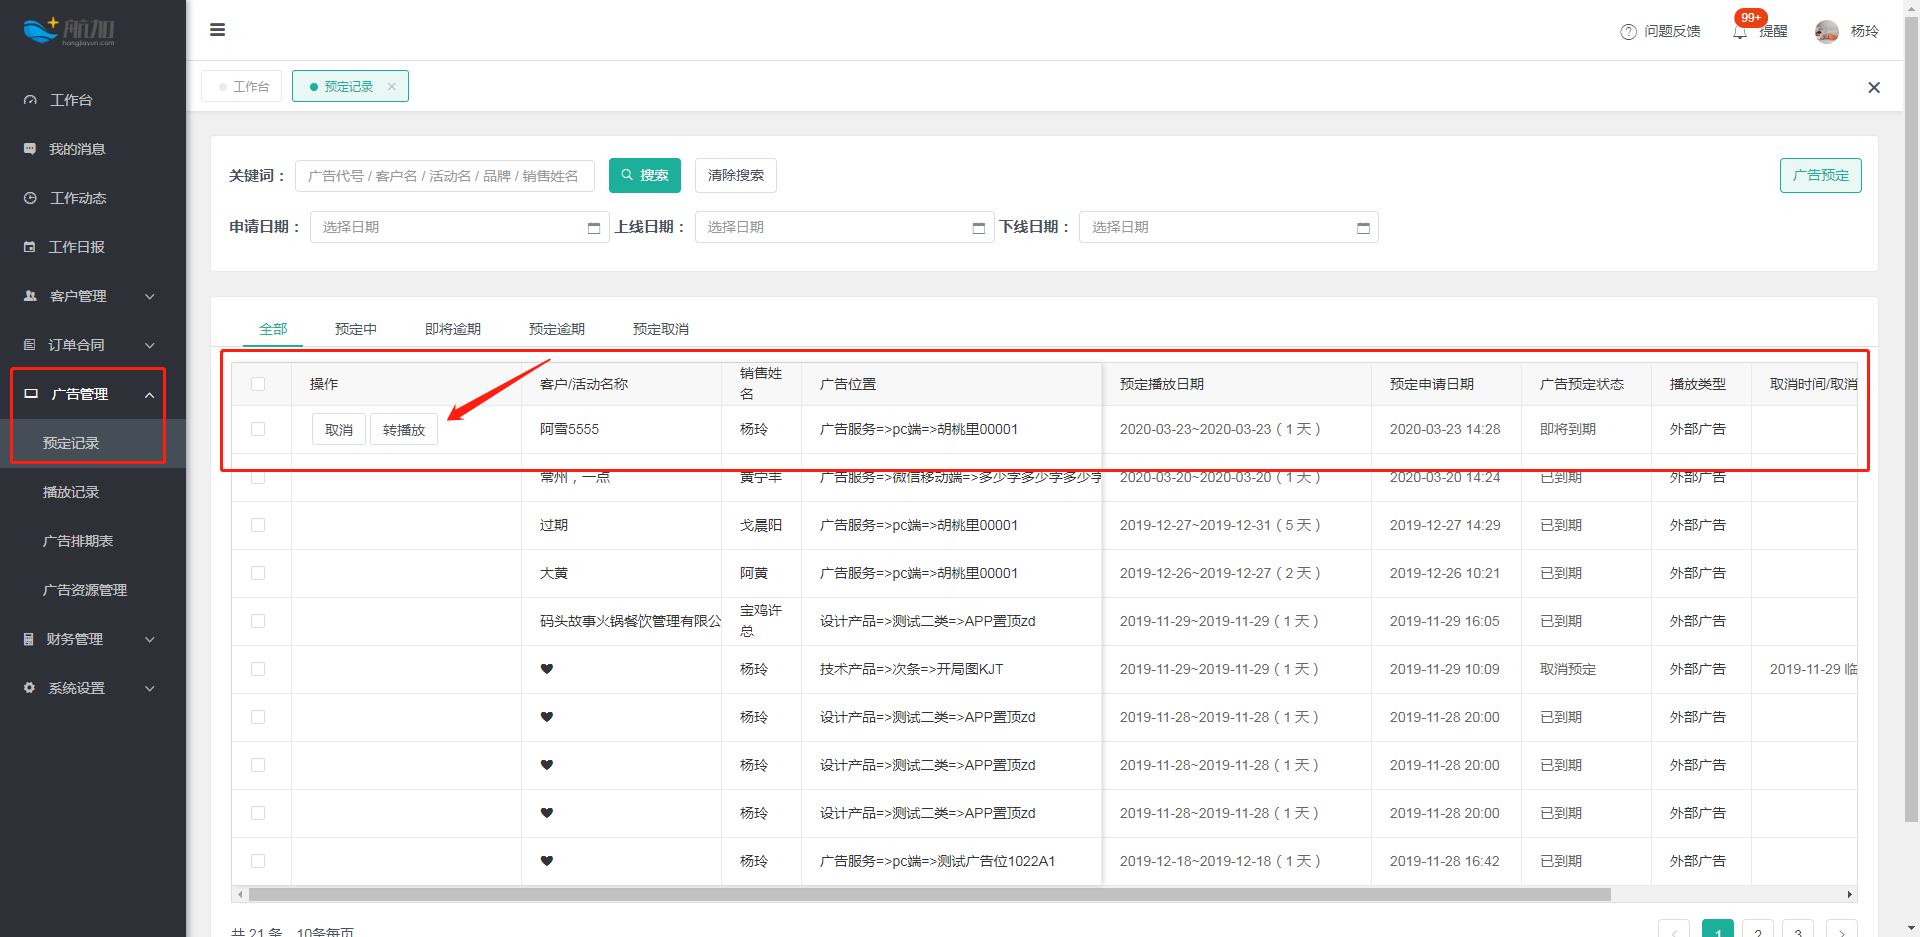The width and height of the screenshot is (1920, 937).
Task: Click the 财务管理 calculator icon in the sidebar
Action: point(29,639)
